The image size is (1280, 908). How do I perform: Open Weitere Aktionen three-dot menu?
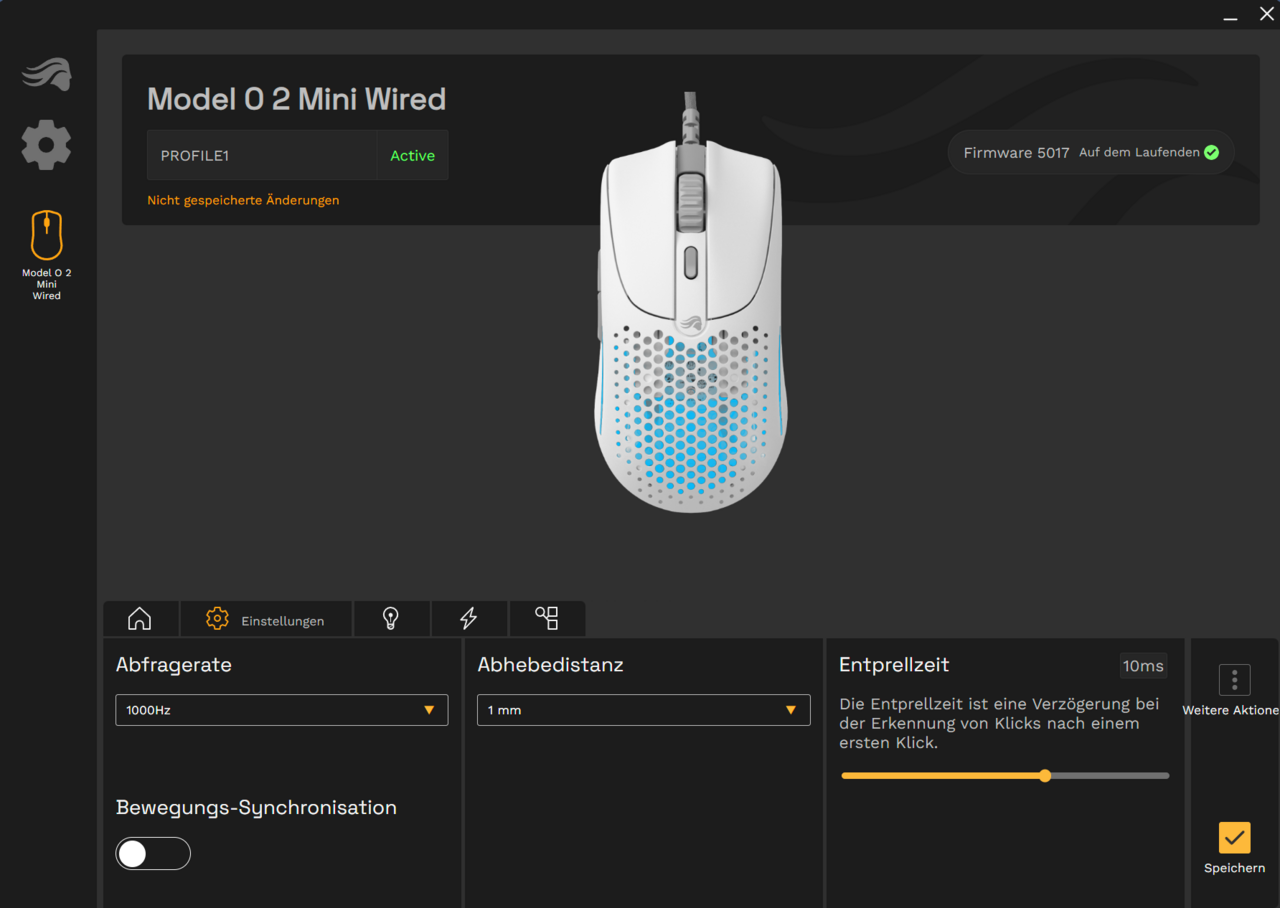(x=1235, y=680)
